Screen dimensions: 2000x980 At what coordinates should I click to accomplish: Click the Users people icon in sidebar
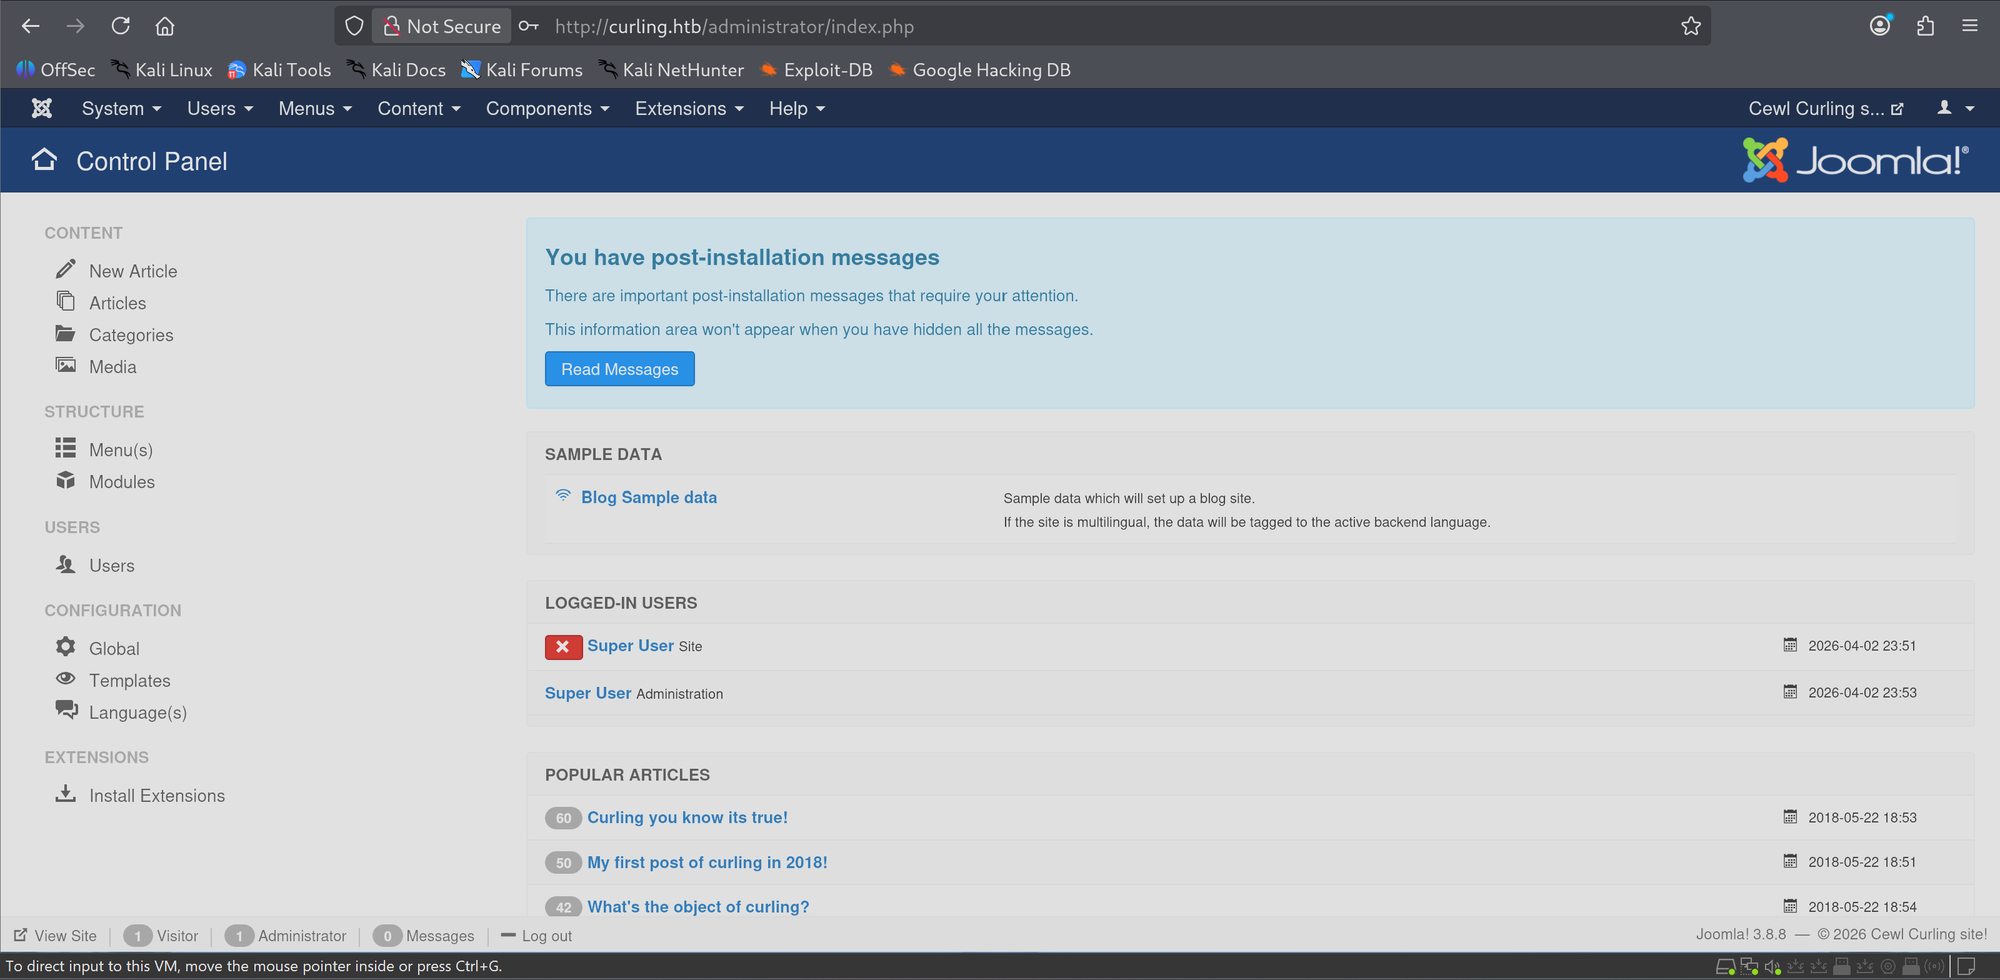(66, 564)
